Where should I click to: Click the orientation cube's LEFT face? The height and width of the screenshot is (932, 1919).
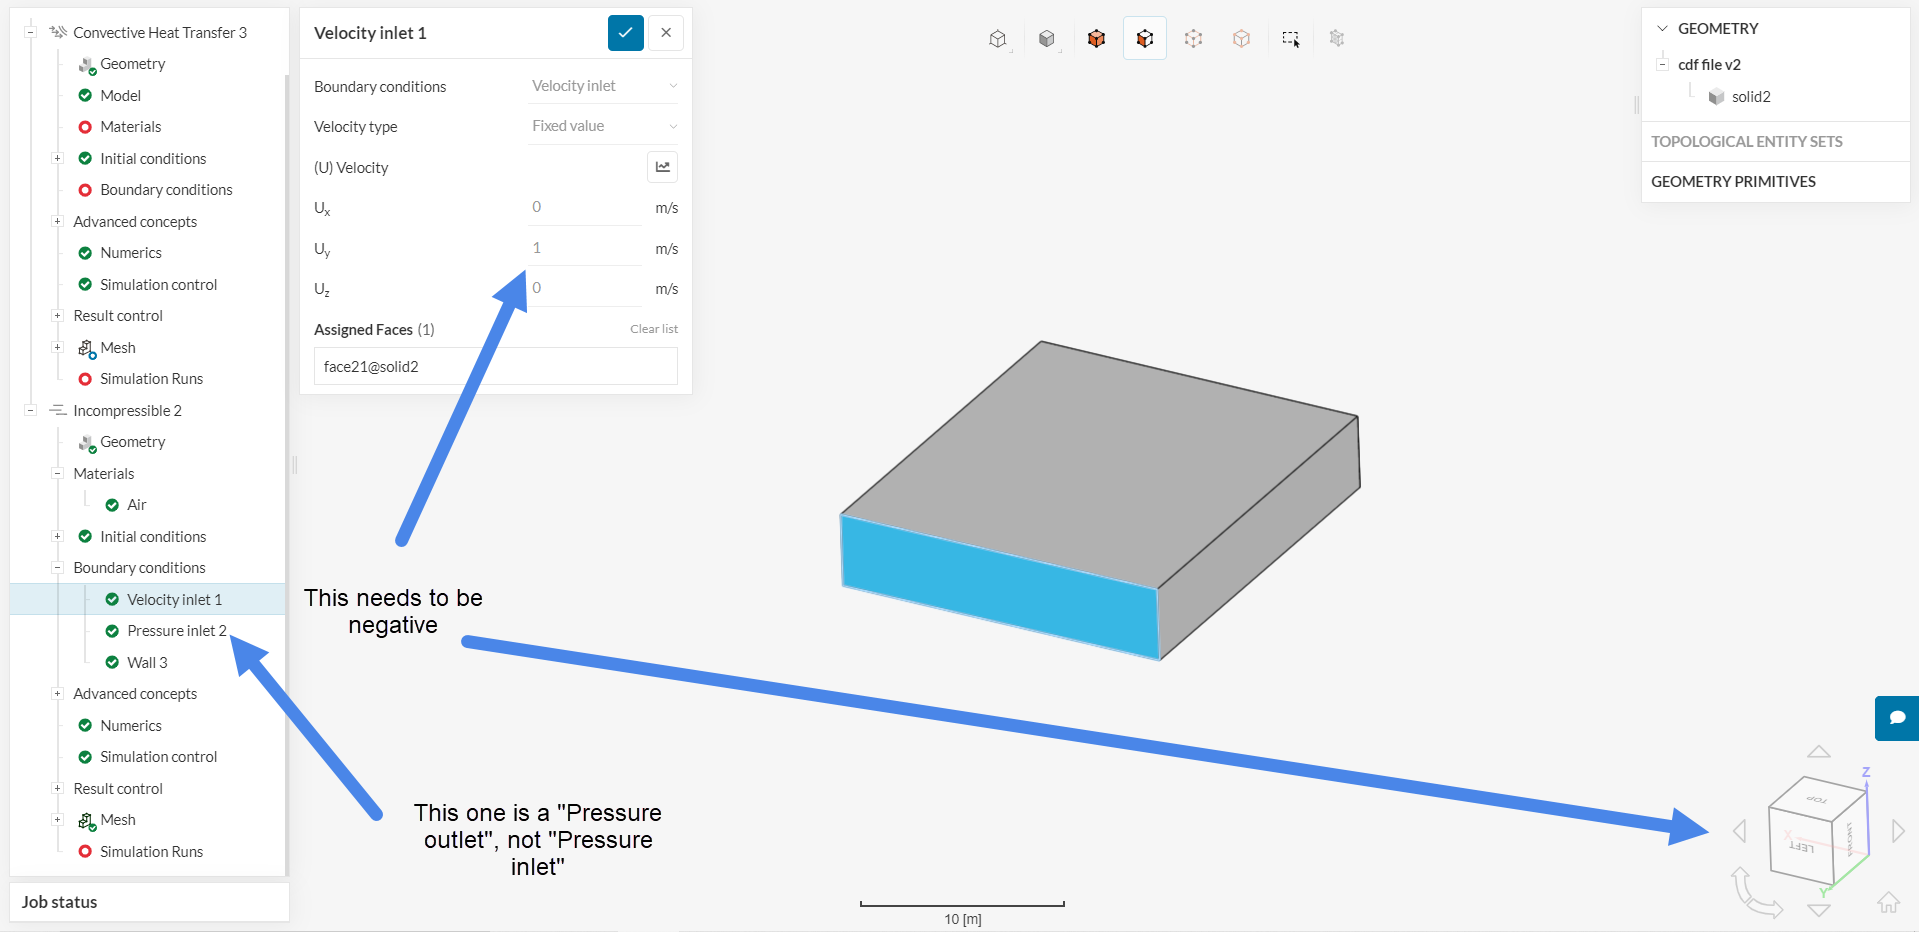pos(1801,846)
